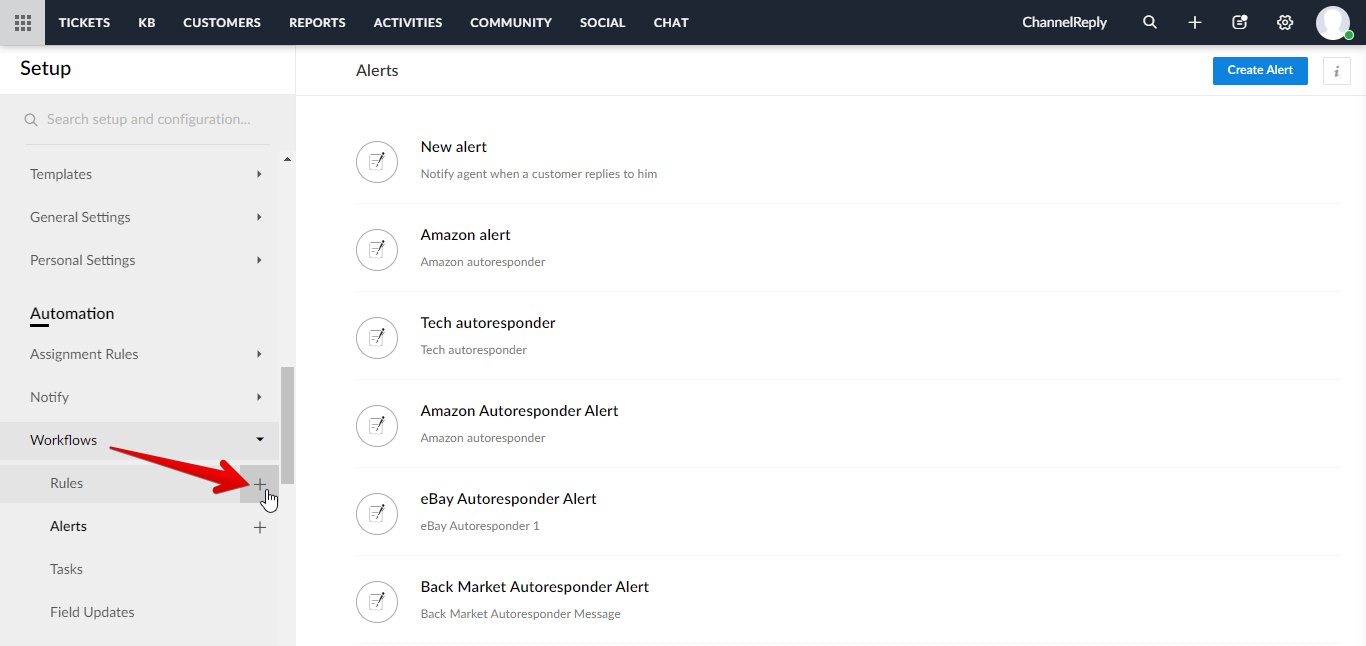Image resolution: width=1366 pixels, height=646 pixels.
Task: Open the CHAT tab
Action: point(671,22)
